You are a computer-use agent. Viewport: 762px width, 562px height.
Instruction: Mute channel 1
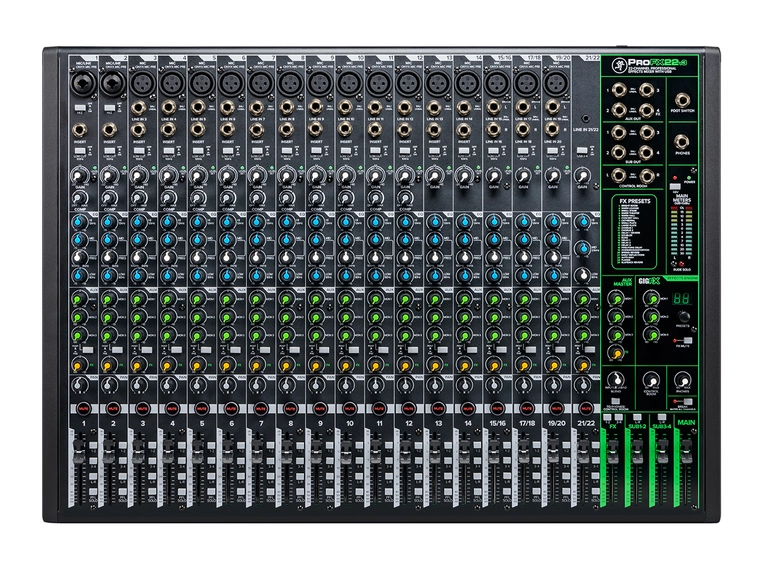pos(84,409)
